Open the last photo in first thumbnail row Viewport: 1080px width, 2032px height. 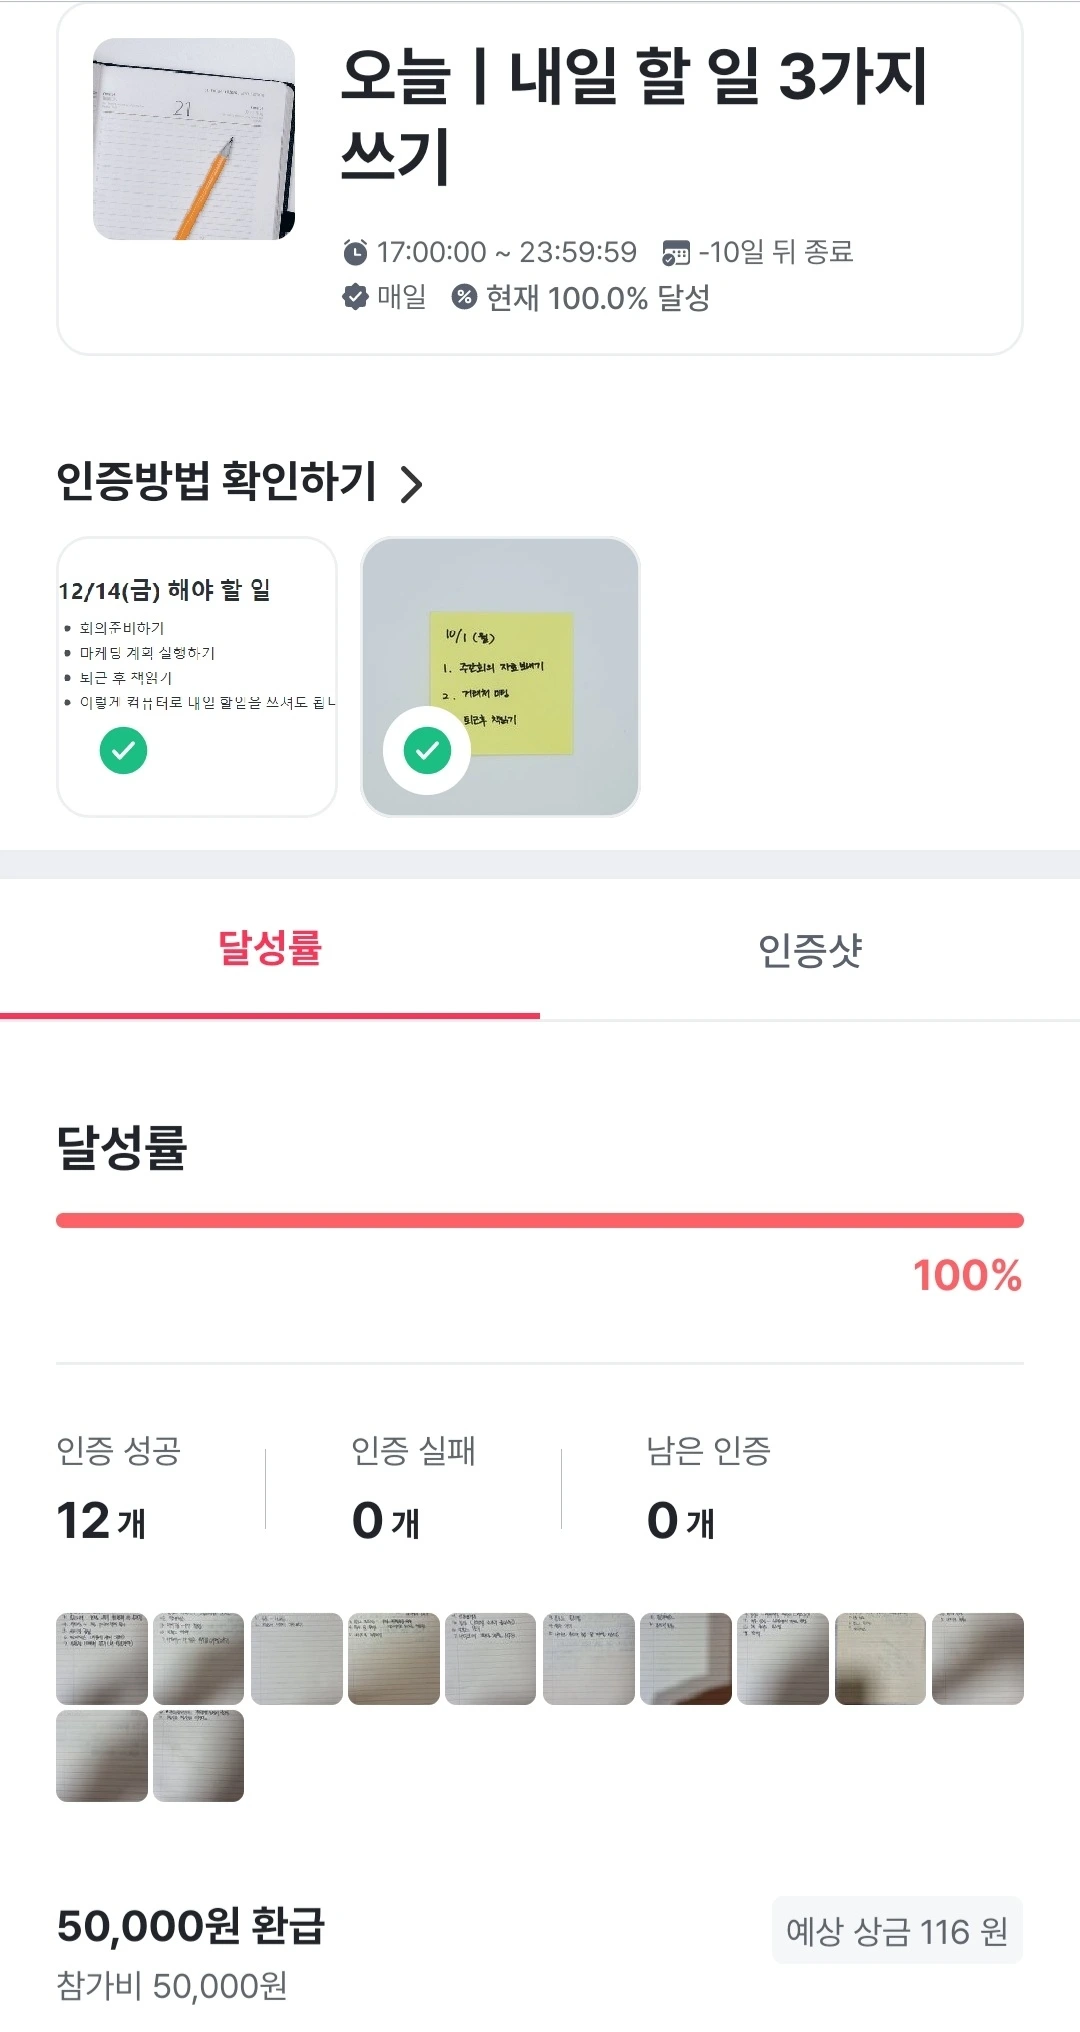[977, 1658]
